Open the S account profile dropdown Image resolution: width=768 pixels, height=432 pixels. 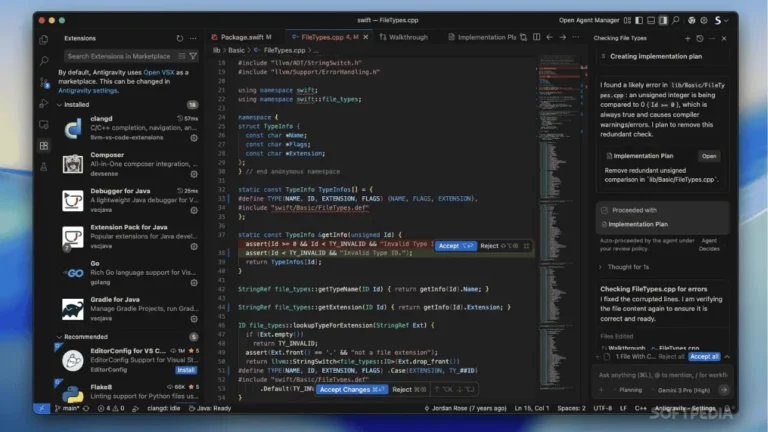[x=721, y=20]
